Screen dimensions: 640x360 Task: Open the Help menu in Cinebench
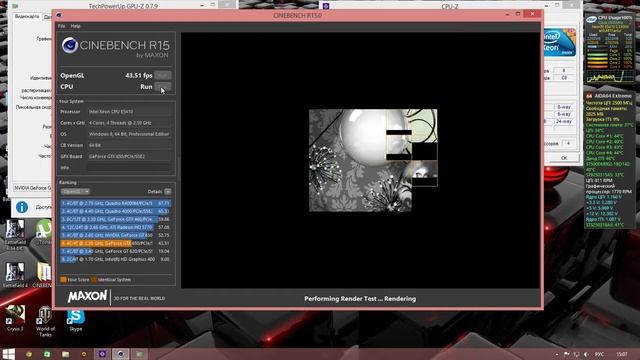pos(76,26)
